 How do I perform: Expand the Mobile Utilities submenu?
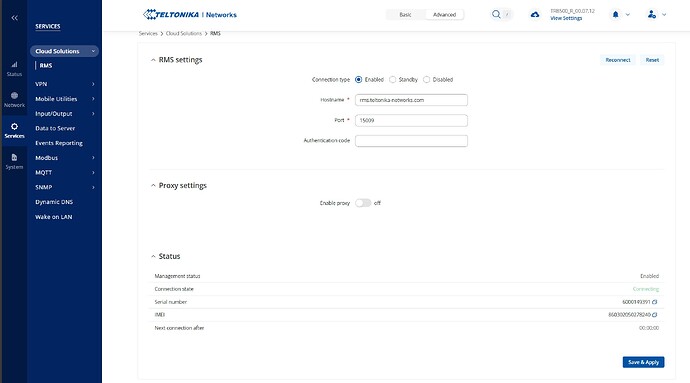[93, 99]
